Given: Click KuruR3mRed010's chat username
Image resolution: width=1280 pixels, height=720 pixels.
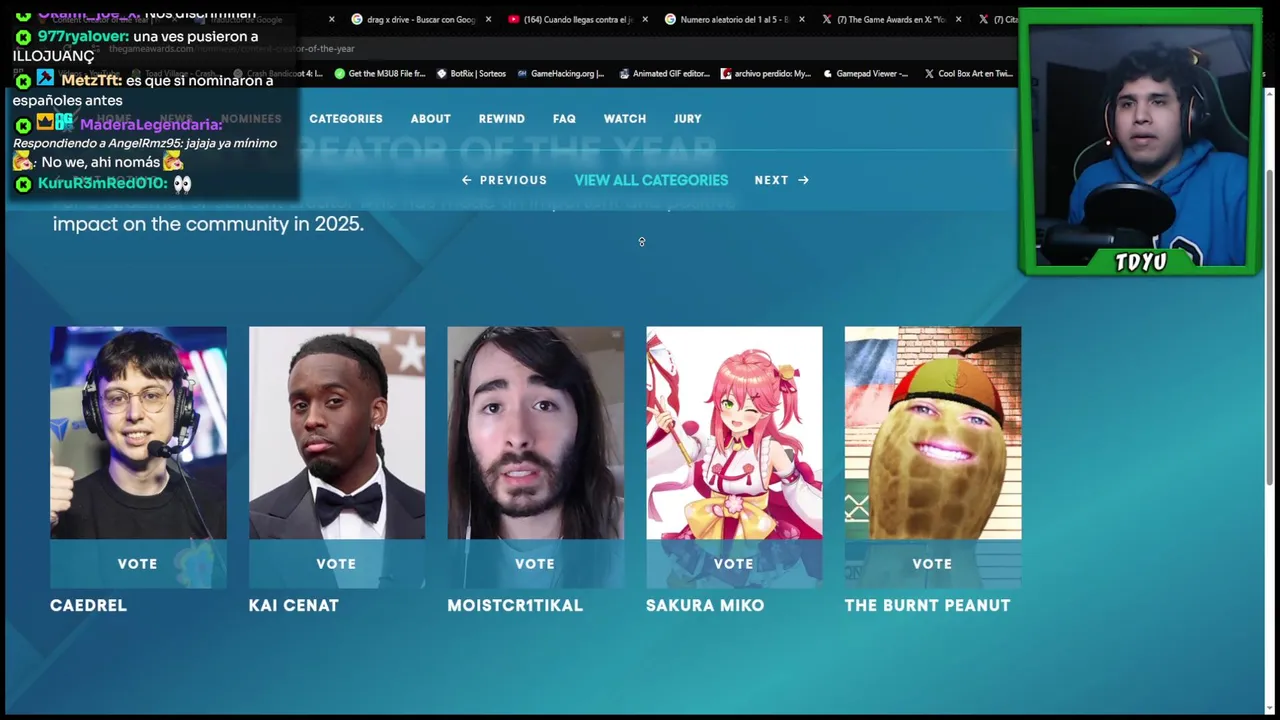Looking at the screenshot, I should (x=102, y=184).
